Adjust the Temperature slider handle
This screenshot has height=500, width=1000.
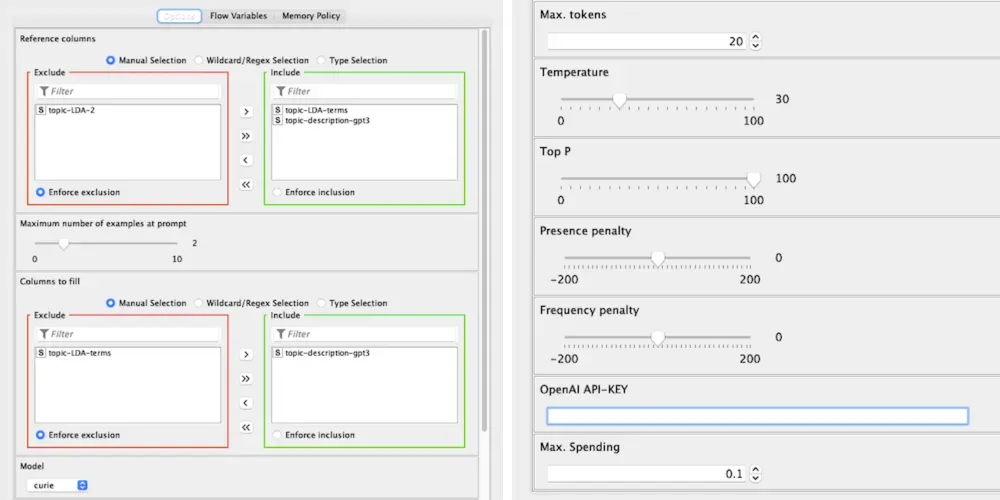click(619, 100)
